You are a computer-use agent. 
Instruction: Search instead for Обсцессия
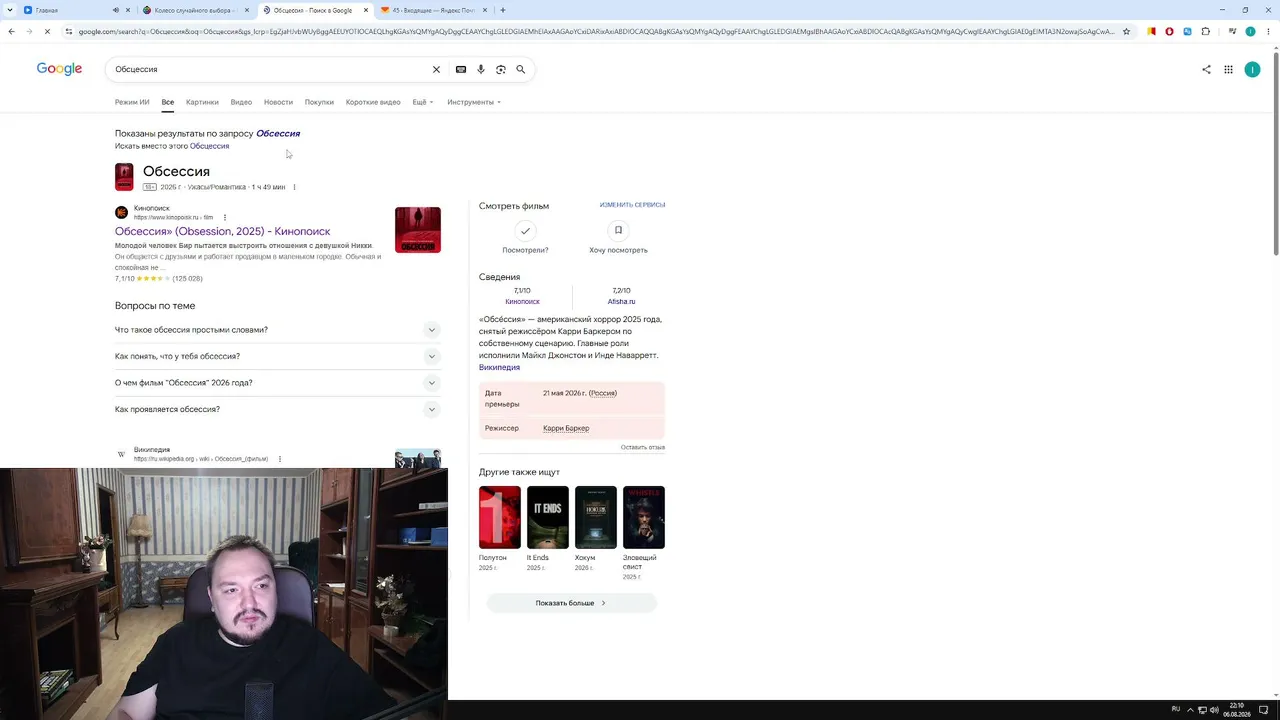(x=209, y=146)
